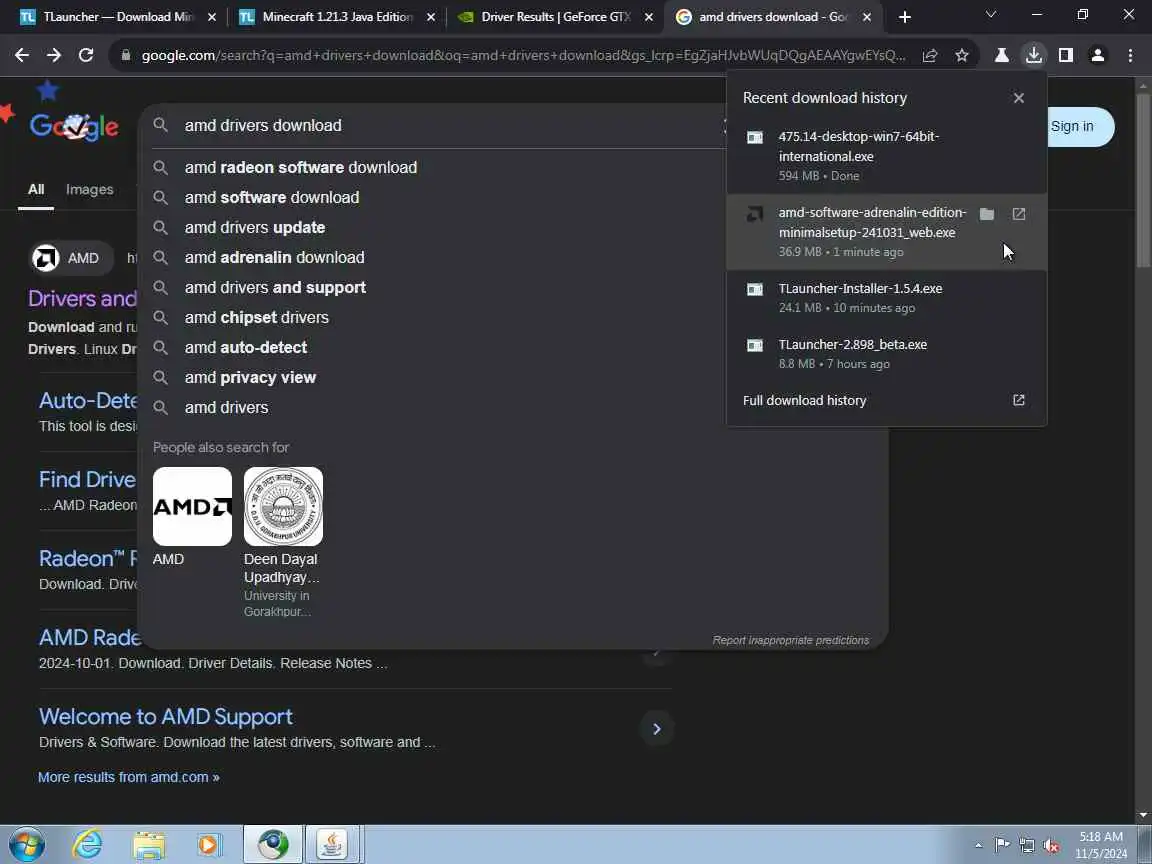Select the All search results tab
Screen dimensions: 1152x864
(x=36, y=190)
